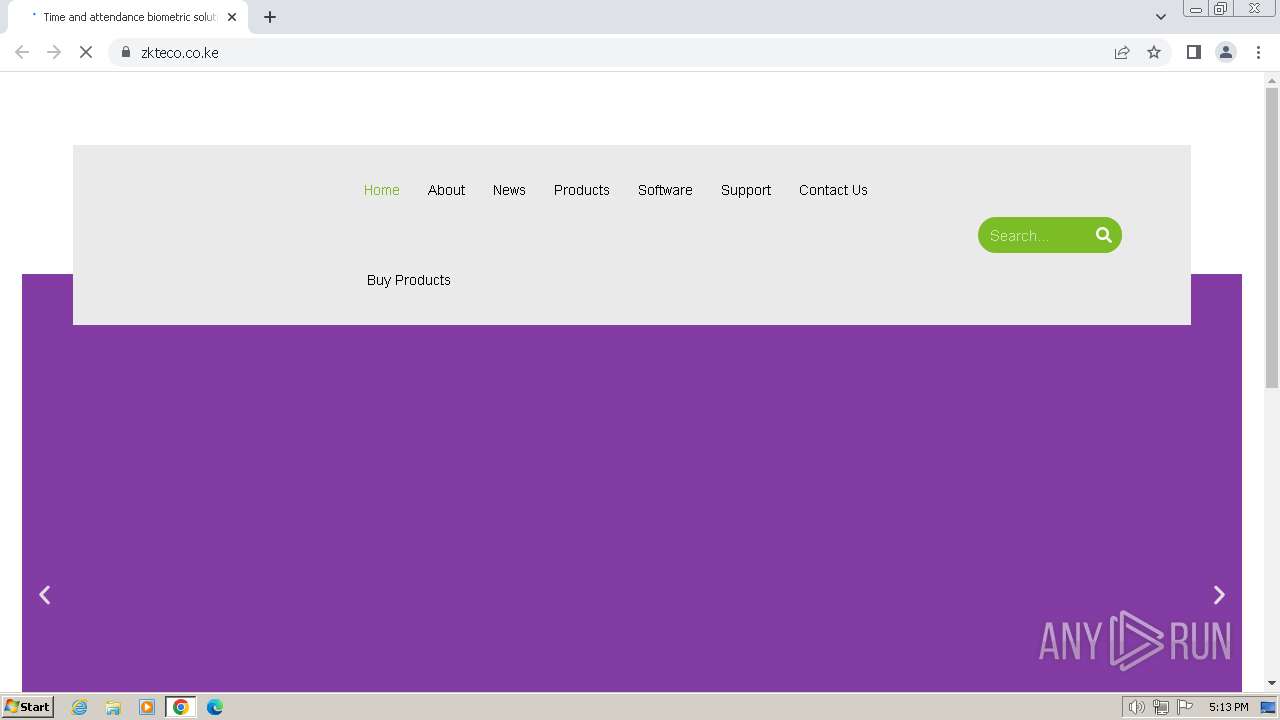Image resolution: width=1280 pixels, height=720 pixels.
Task: Show next slide in carousel
Action: point(1219,595)
